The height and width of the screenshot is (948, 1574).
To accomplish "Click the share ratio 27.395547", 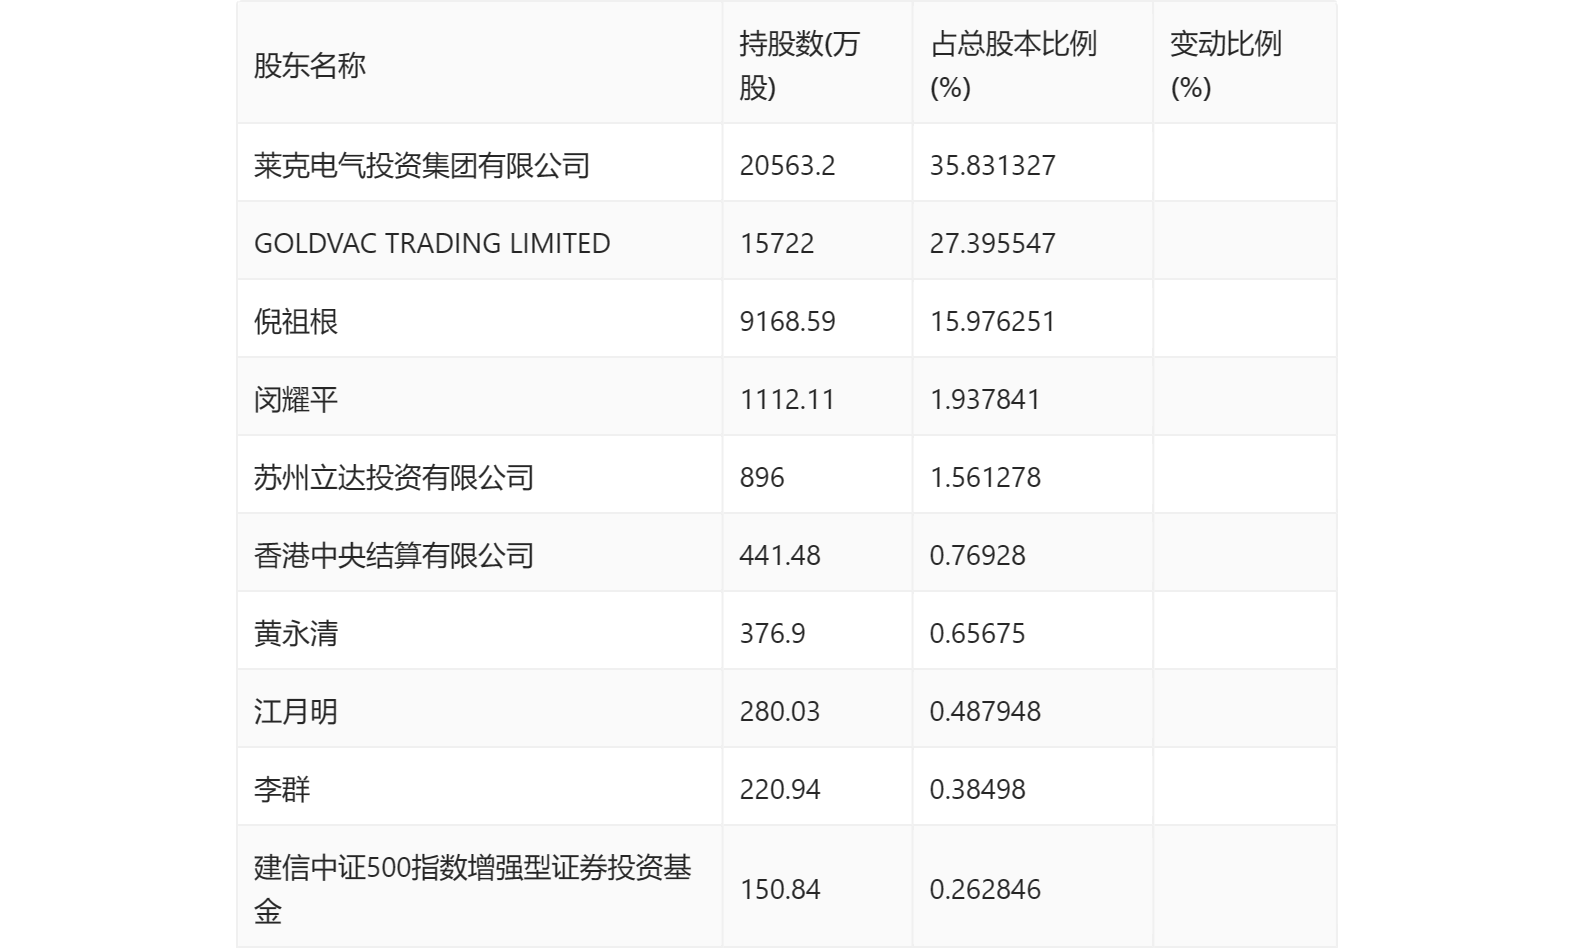I will point(992,244).
